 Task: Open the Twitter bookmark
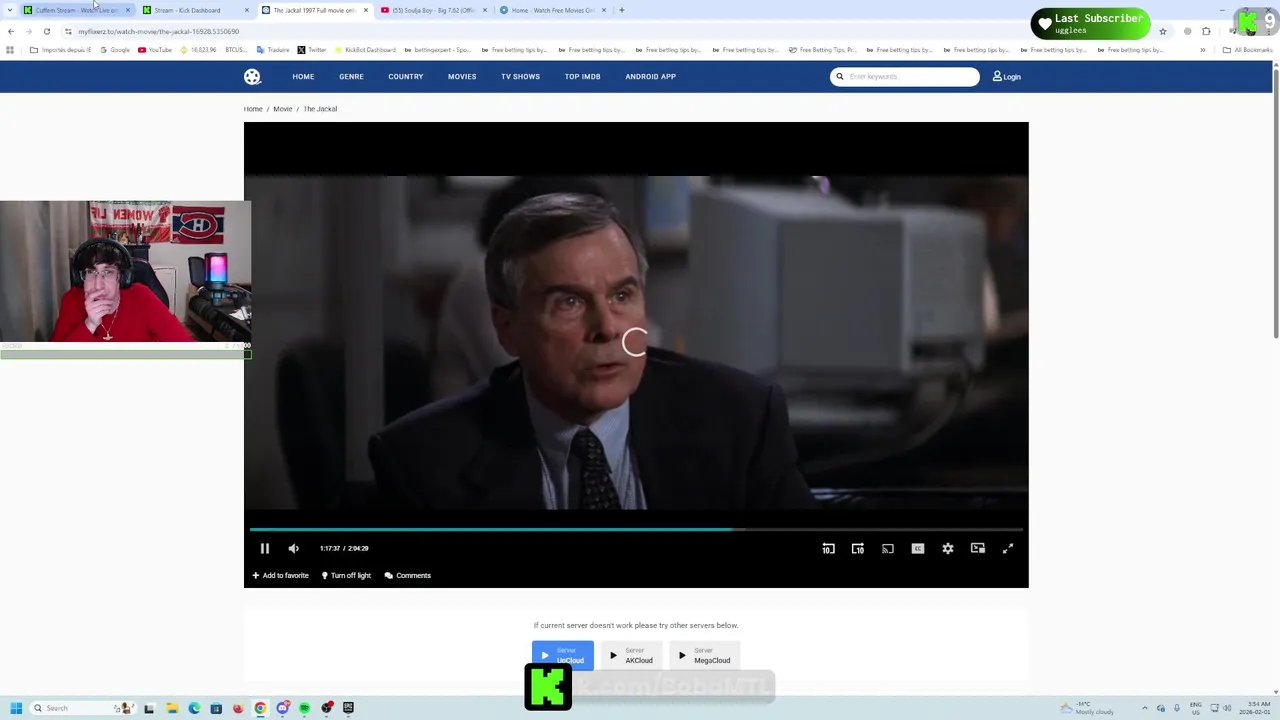point(312,50)
